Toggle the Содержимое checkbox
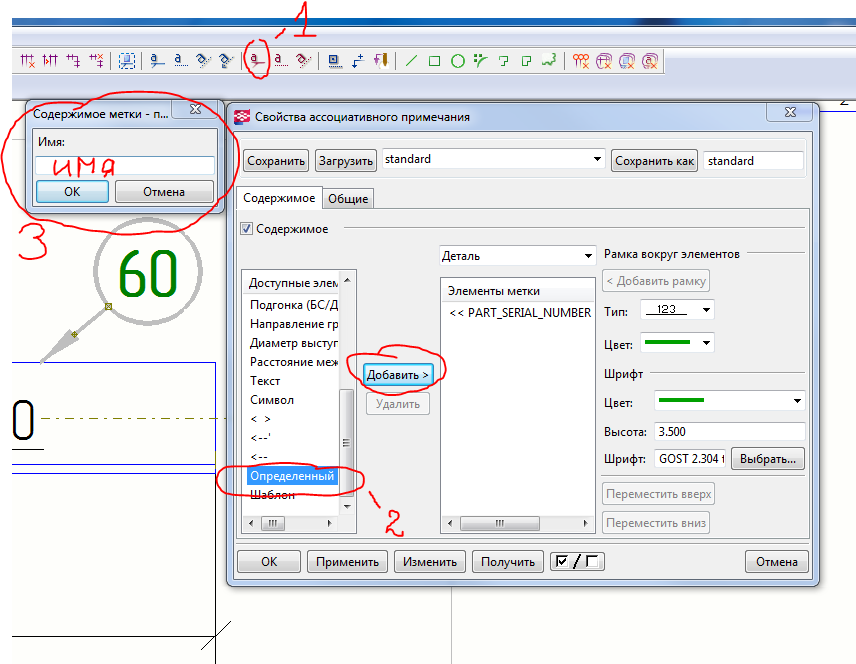Viewport: 856px width, 664px height. click(x=247, y=229)
